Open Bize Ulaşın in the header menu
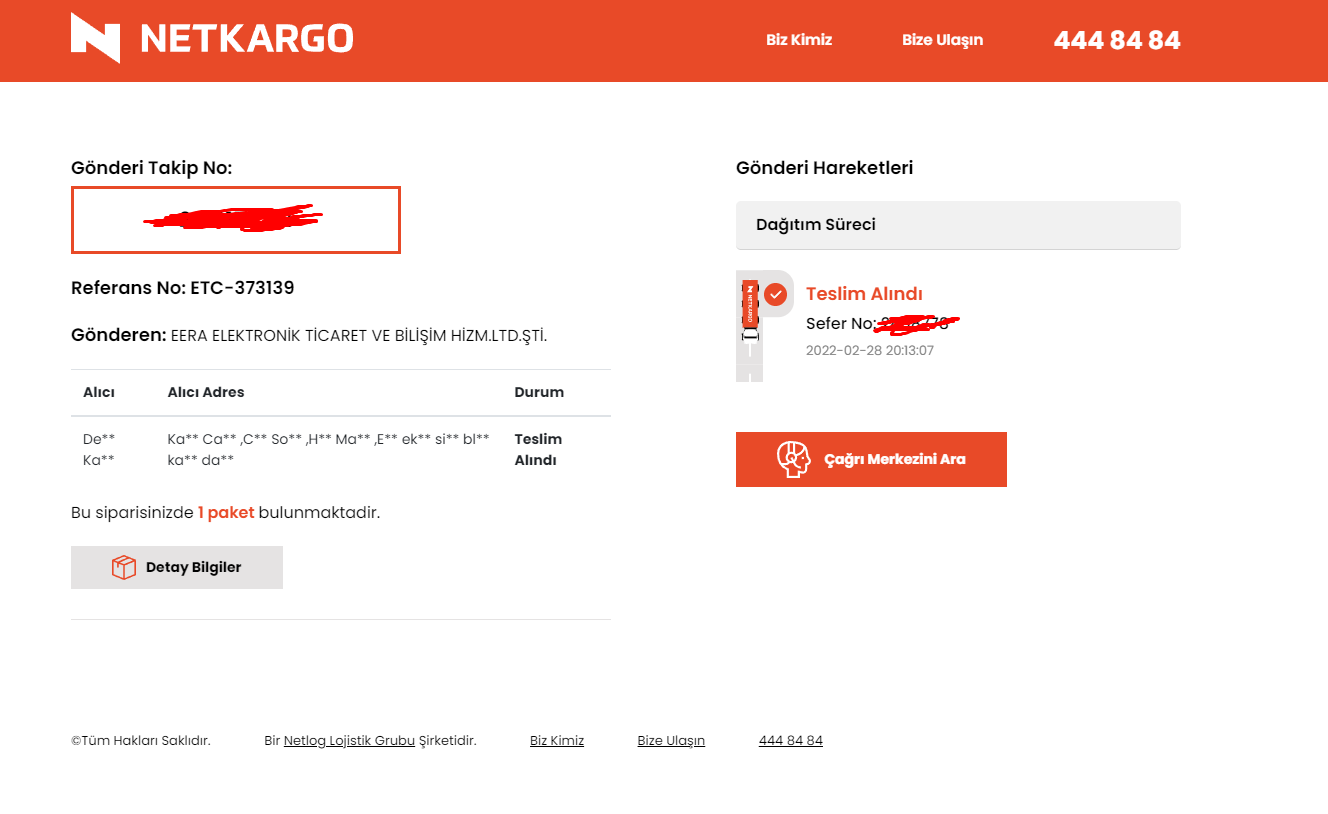This screenshot has width=1328, height=814. click(x=942, y=40)
